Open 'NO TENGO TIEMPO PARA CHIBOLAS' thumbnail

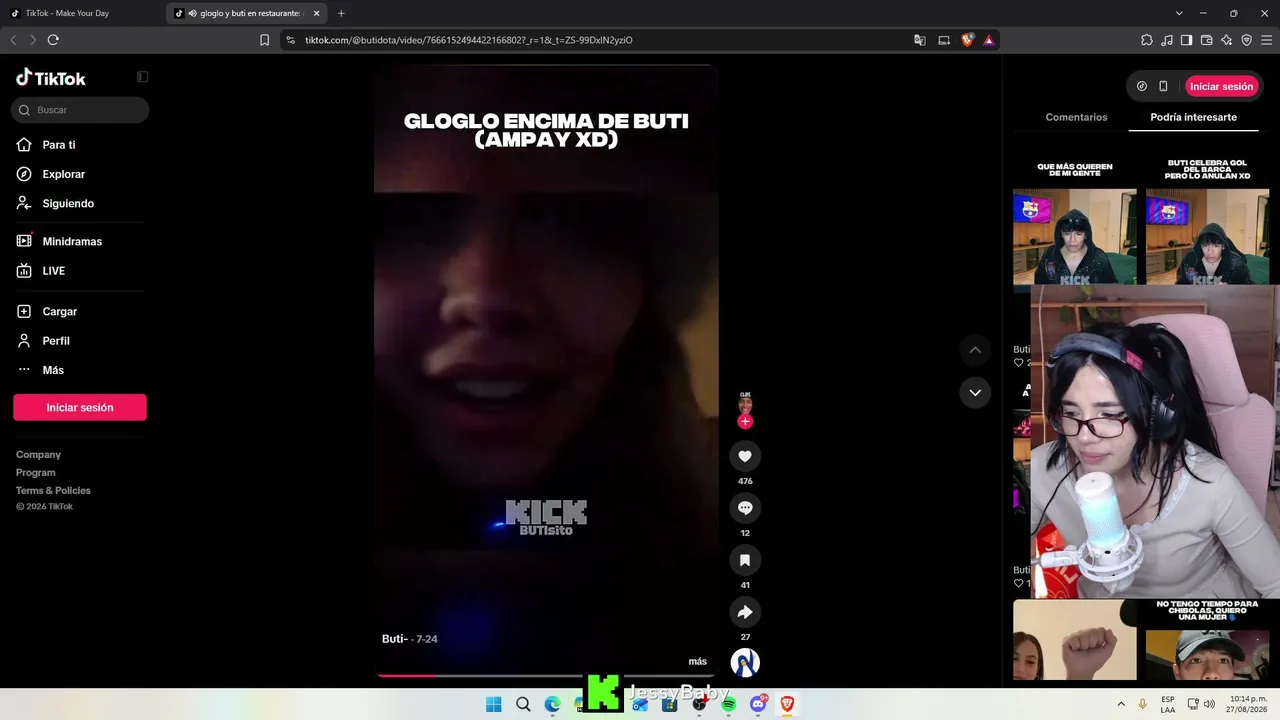1208,640
